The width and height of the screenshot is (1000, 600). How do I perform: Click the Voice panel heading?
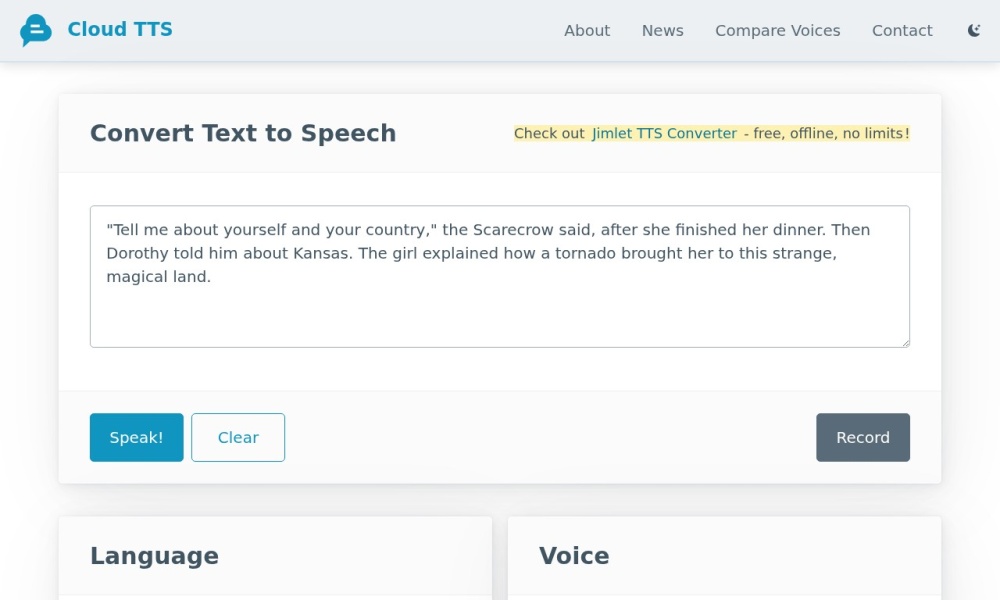(574, 556)
